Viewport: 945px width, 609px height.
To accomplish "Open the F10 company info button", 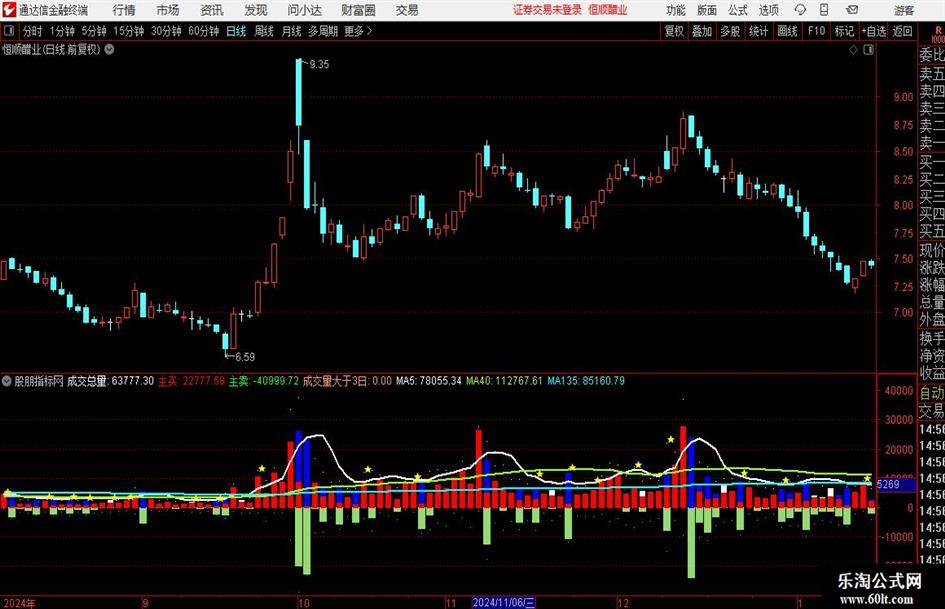I will tap(817, 31).
